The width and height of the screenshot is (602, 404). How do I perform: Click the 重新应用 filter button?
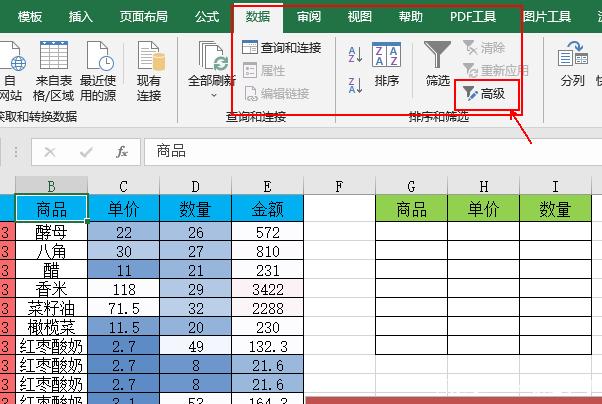[496, 71]
